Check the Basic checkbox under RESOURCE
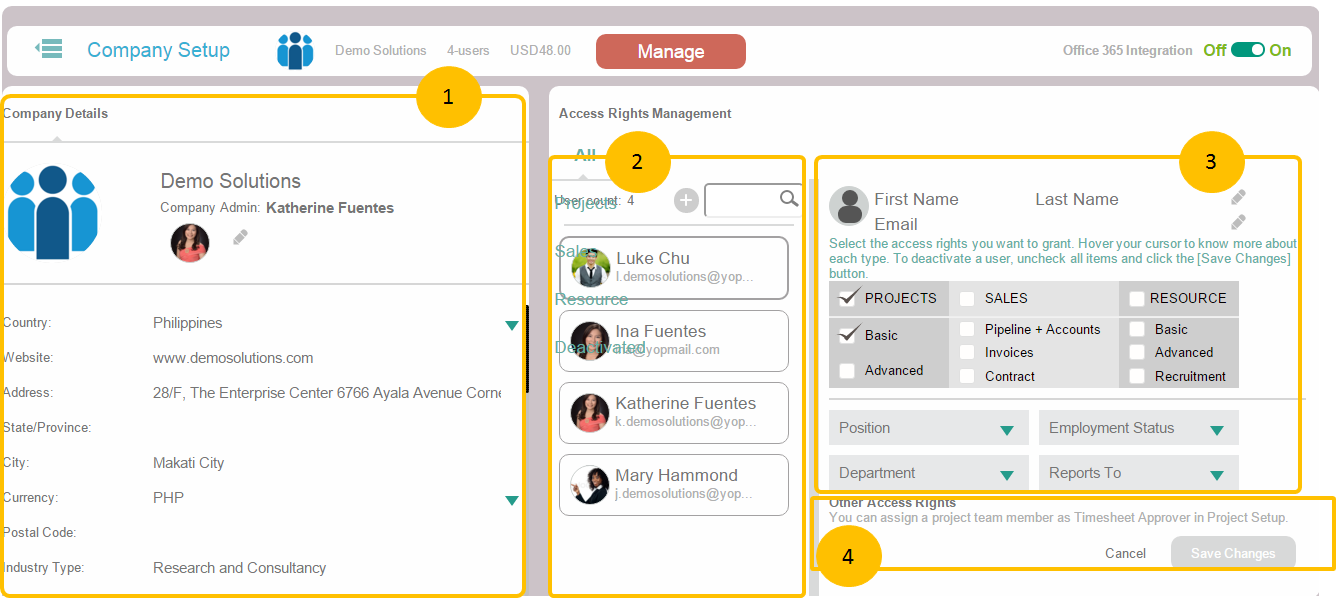1336x598 pixels. 1137,329
